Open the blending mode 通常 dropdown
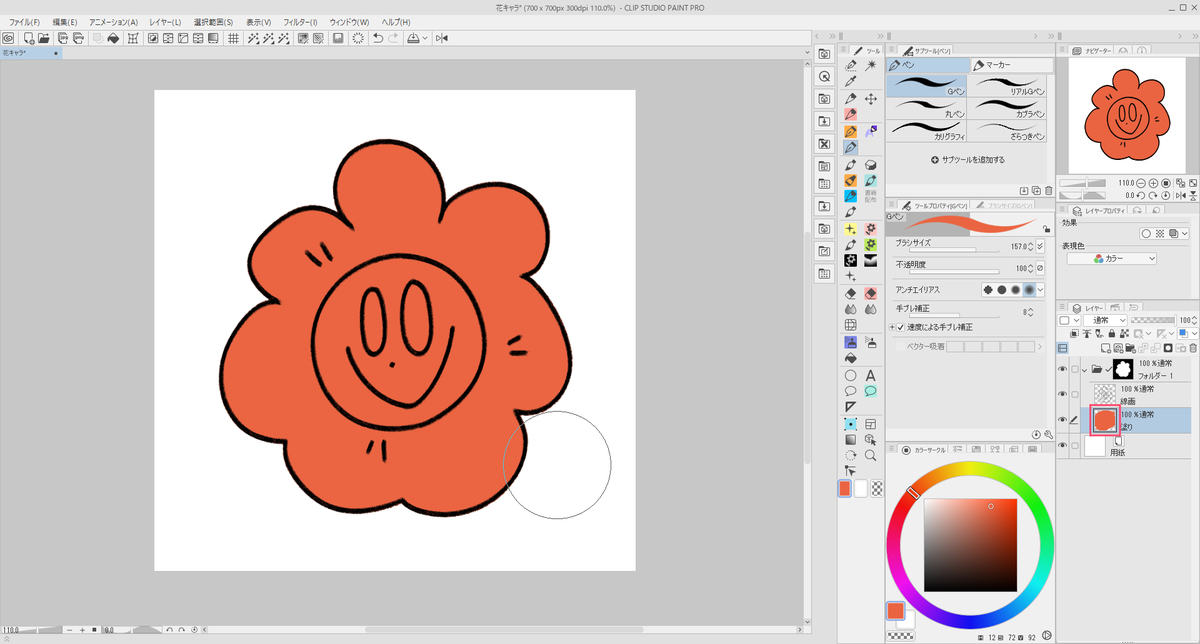The height and width of the screenshot is (644, 1200). click(x=1105, y=320)
